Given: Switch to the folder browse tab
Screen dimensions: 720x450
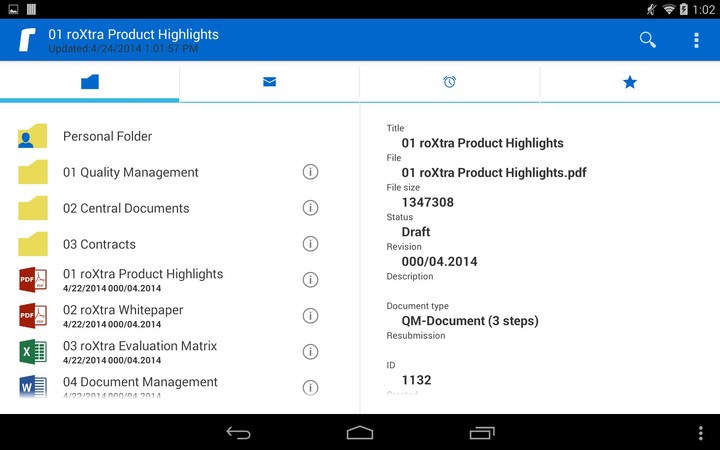Looking at the screenshot, I should [x=90, y=82].
